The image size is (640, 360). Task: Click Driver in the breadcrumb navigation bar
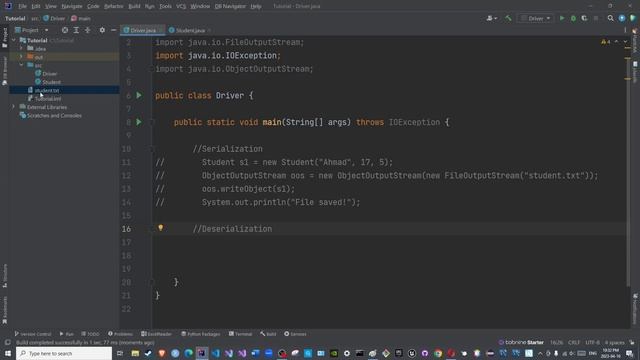[x=54, y=18]
